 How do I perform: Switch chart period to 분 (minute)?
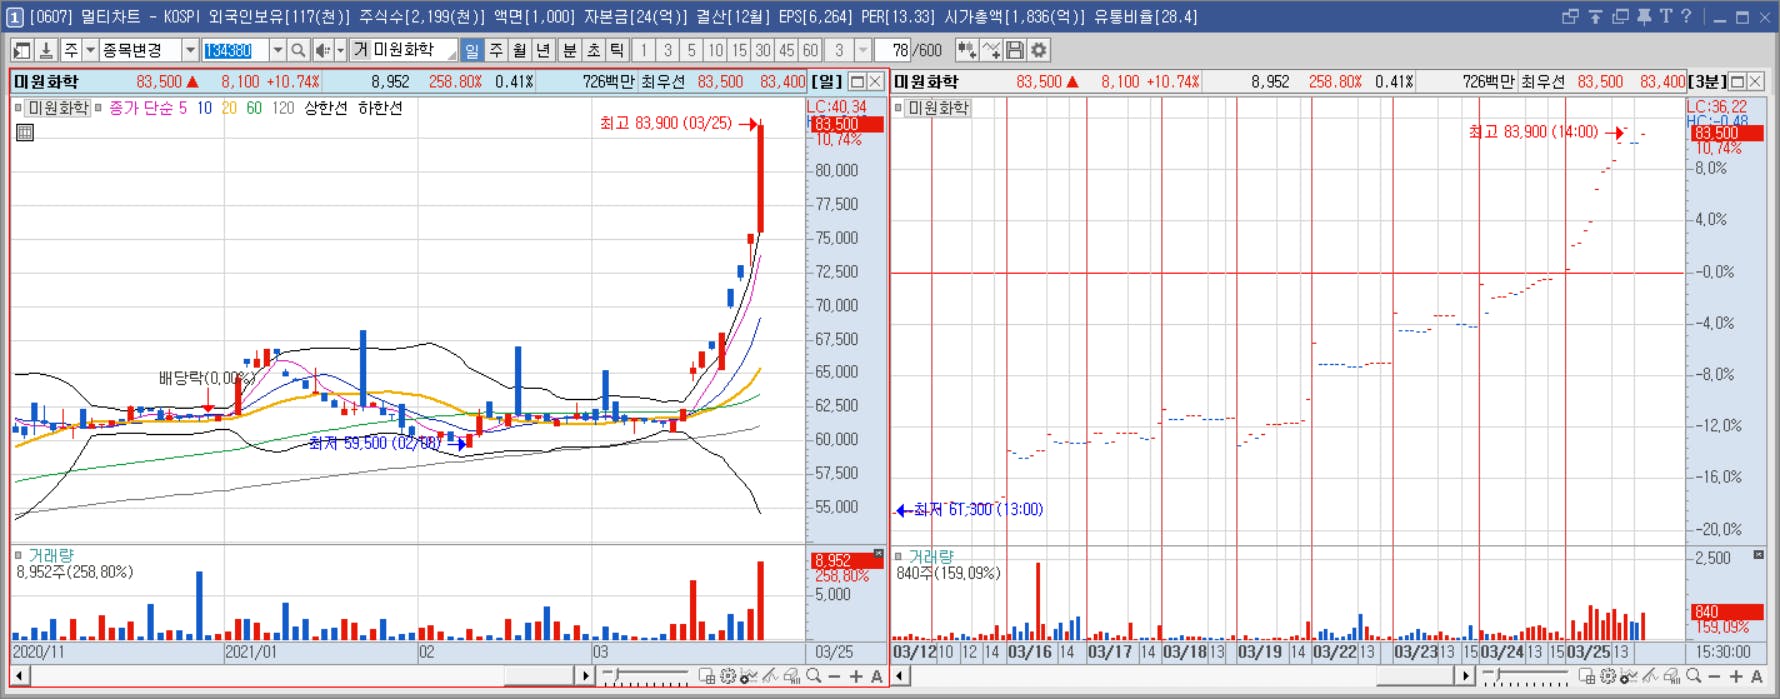click(569, 50)
